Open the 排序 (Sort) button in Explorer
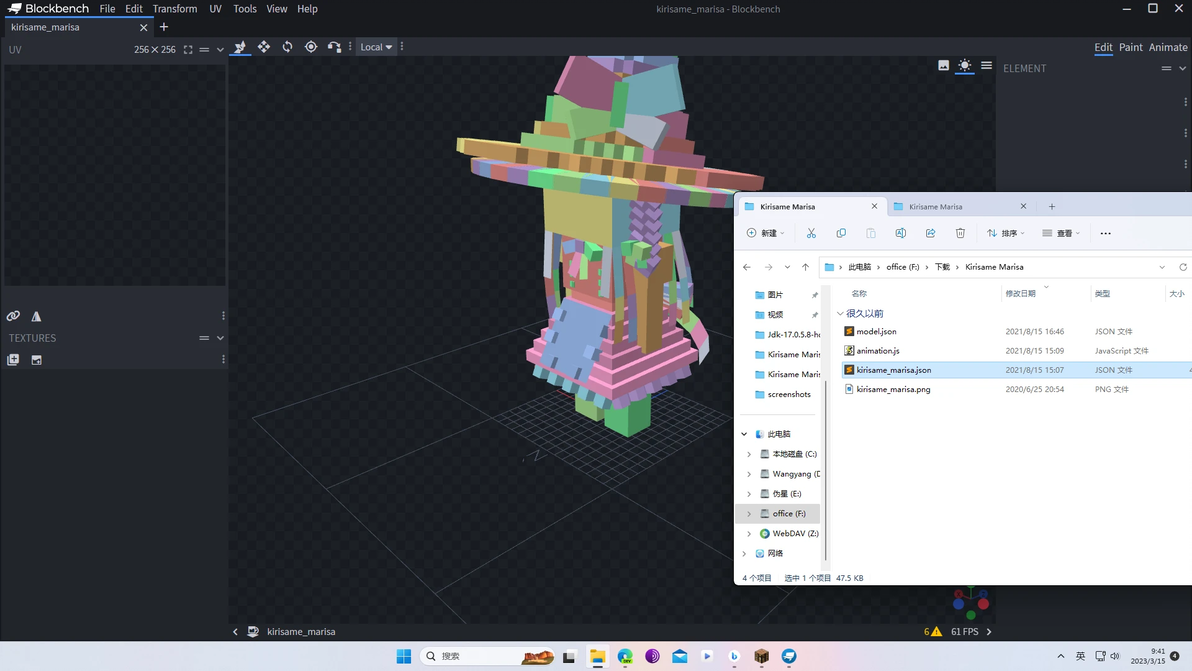Image resolution: width=1192 pixels, height=671 pixels. [1005, 233]
